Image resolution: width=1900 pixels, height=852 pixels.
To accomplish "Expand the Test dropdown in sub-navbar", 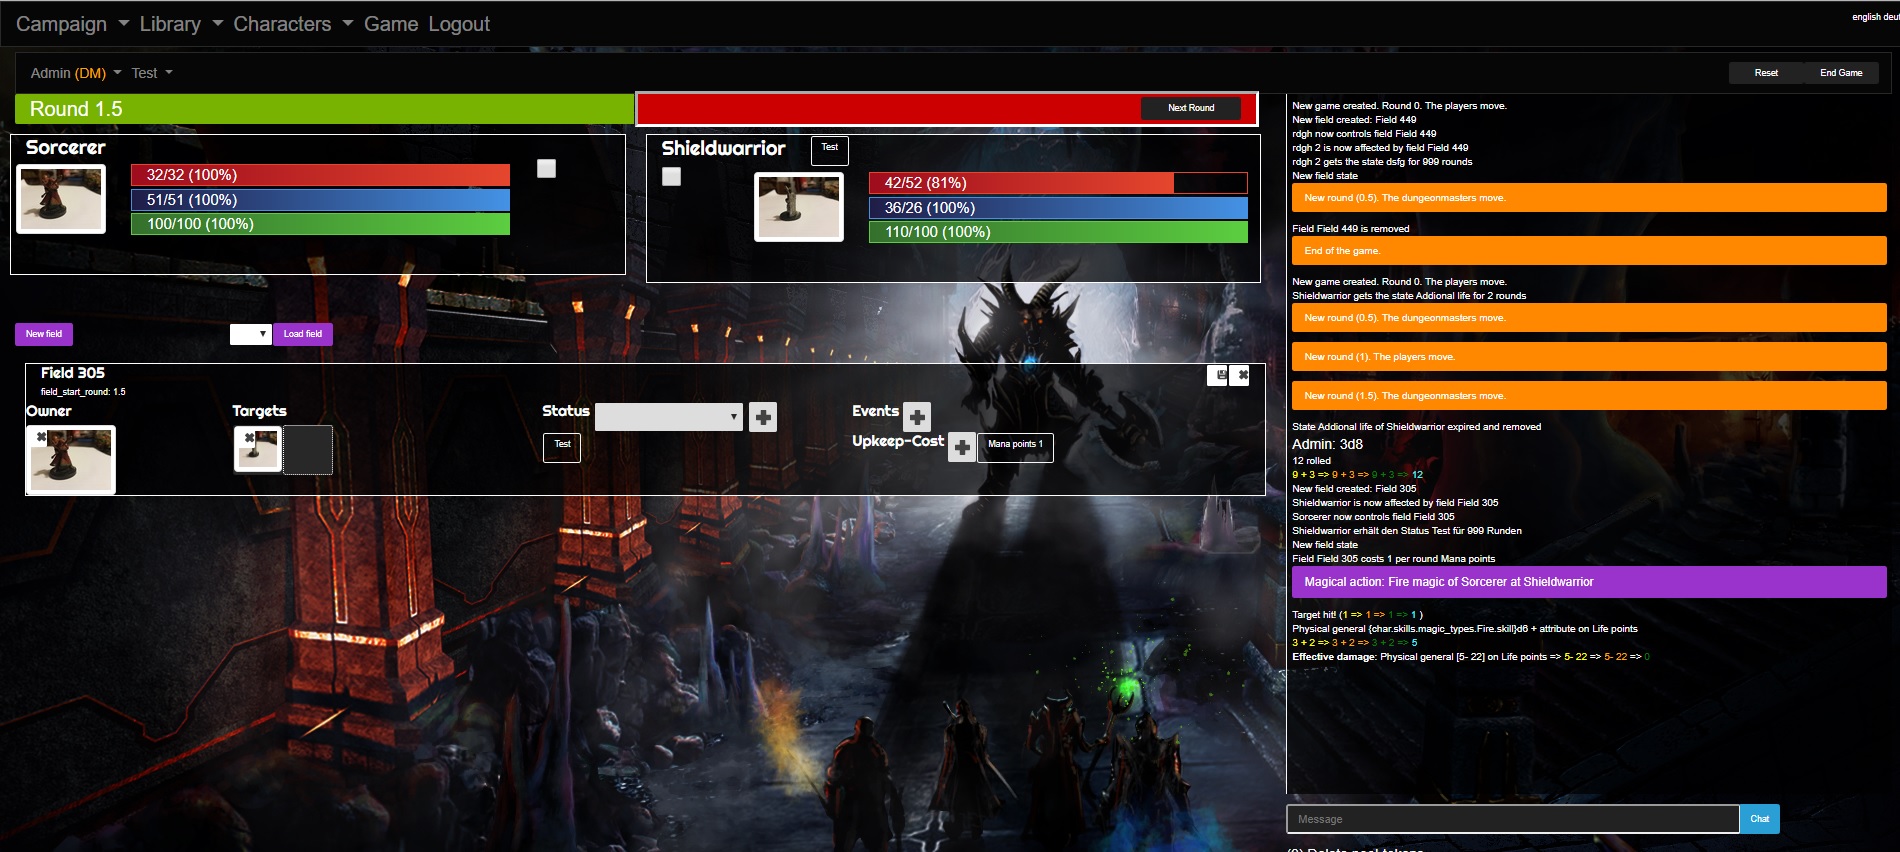I will click(152, 73).
